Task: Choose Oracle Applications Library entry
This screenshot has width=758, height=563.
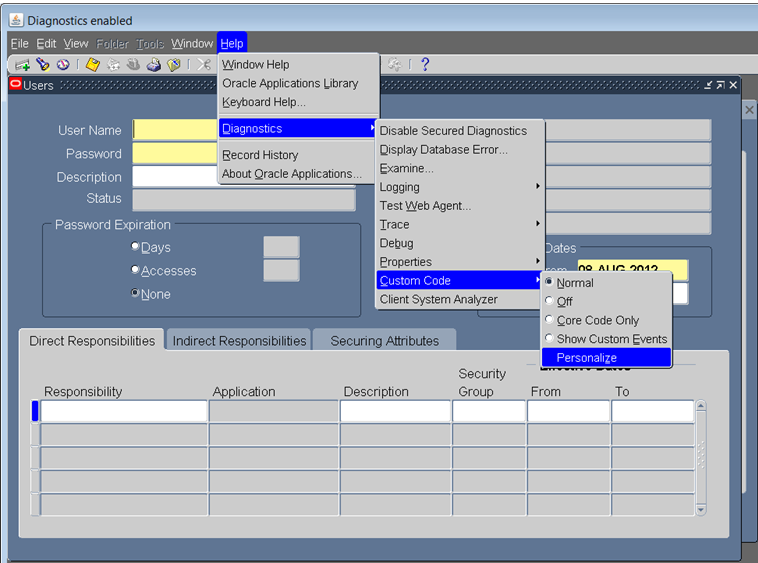Action: tap(297, 83)
